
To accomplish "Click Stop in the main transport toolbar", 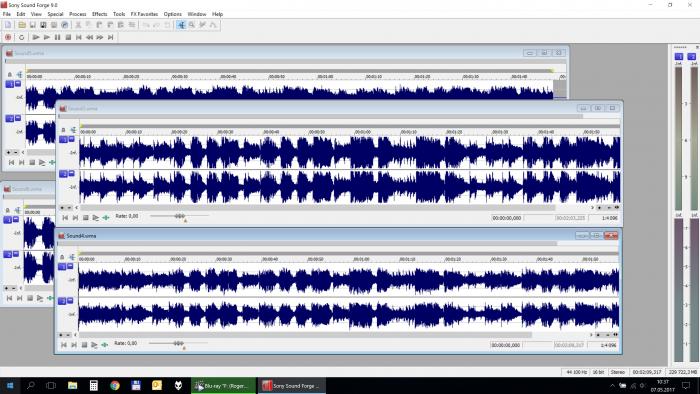I will pos(68,37).
